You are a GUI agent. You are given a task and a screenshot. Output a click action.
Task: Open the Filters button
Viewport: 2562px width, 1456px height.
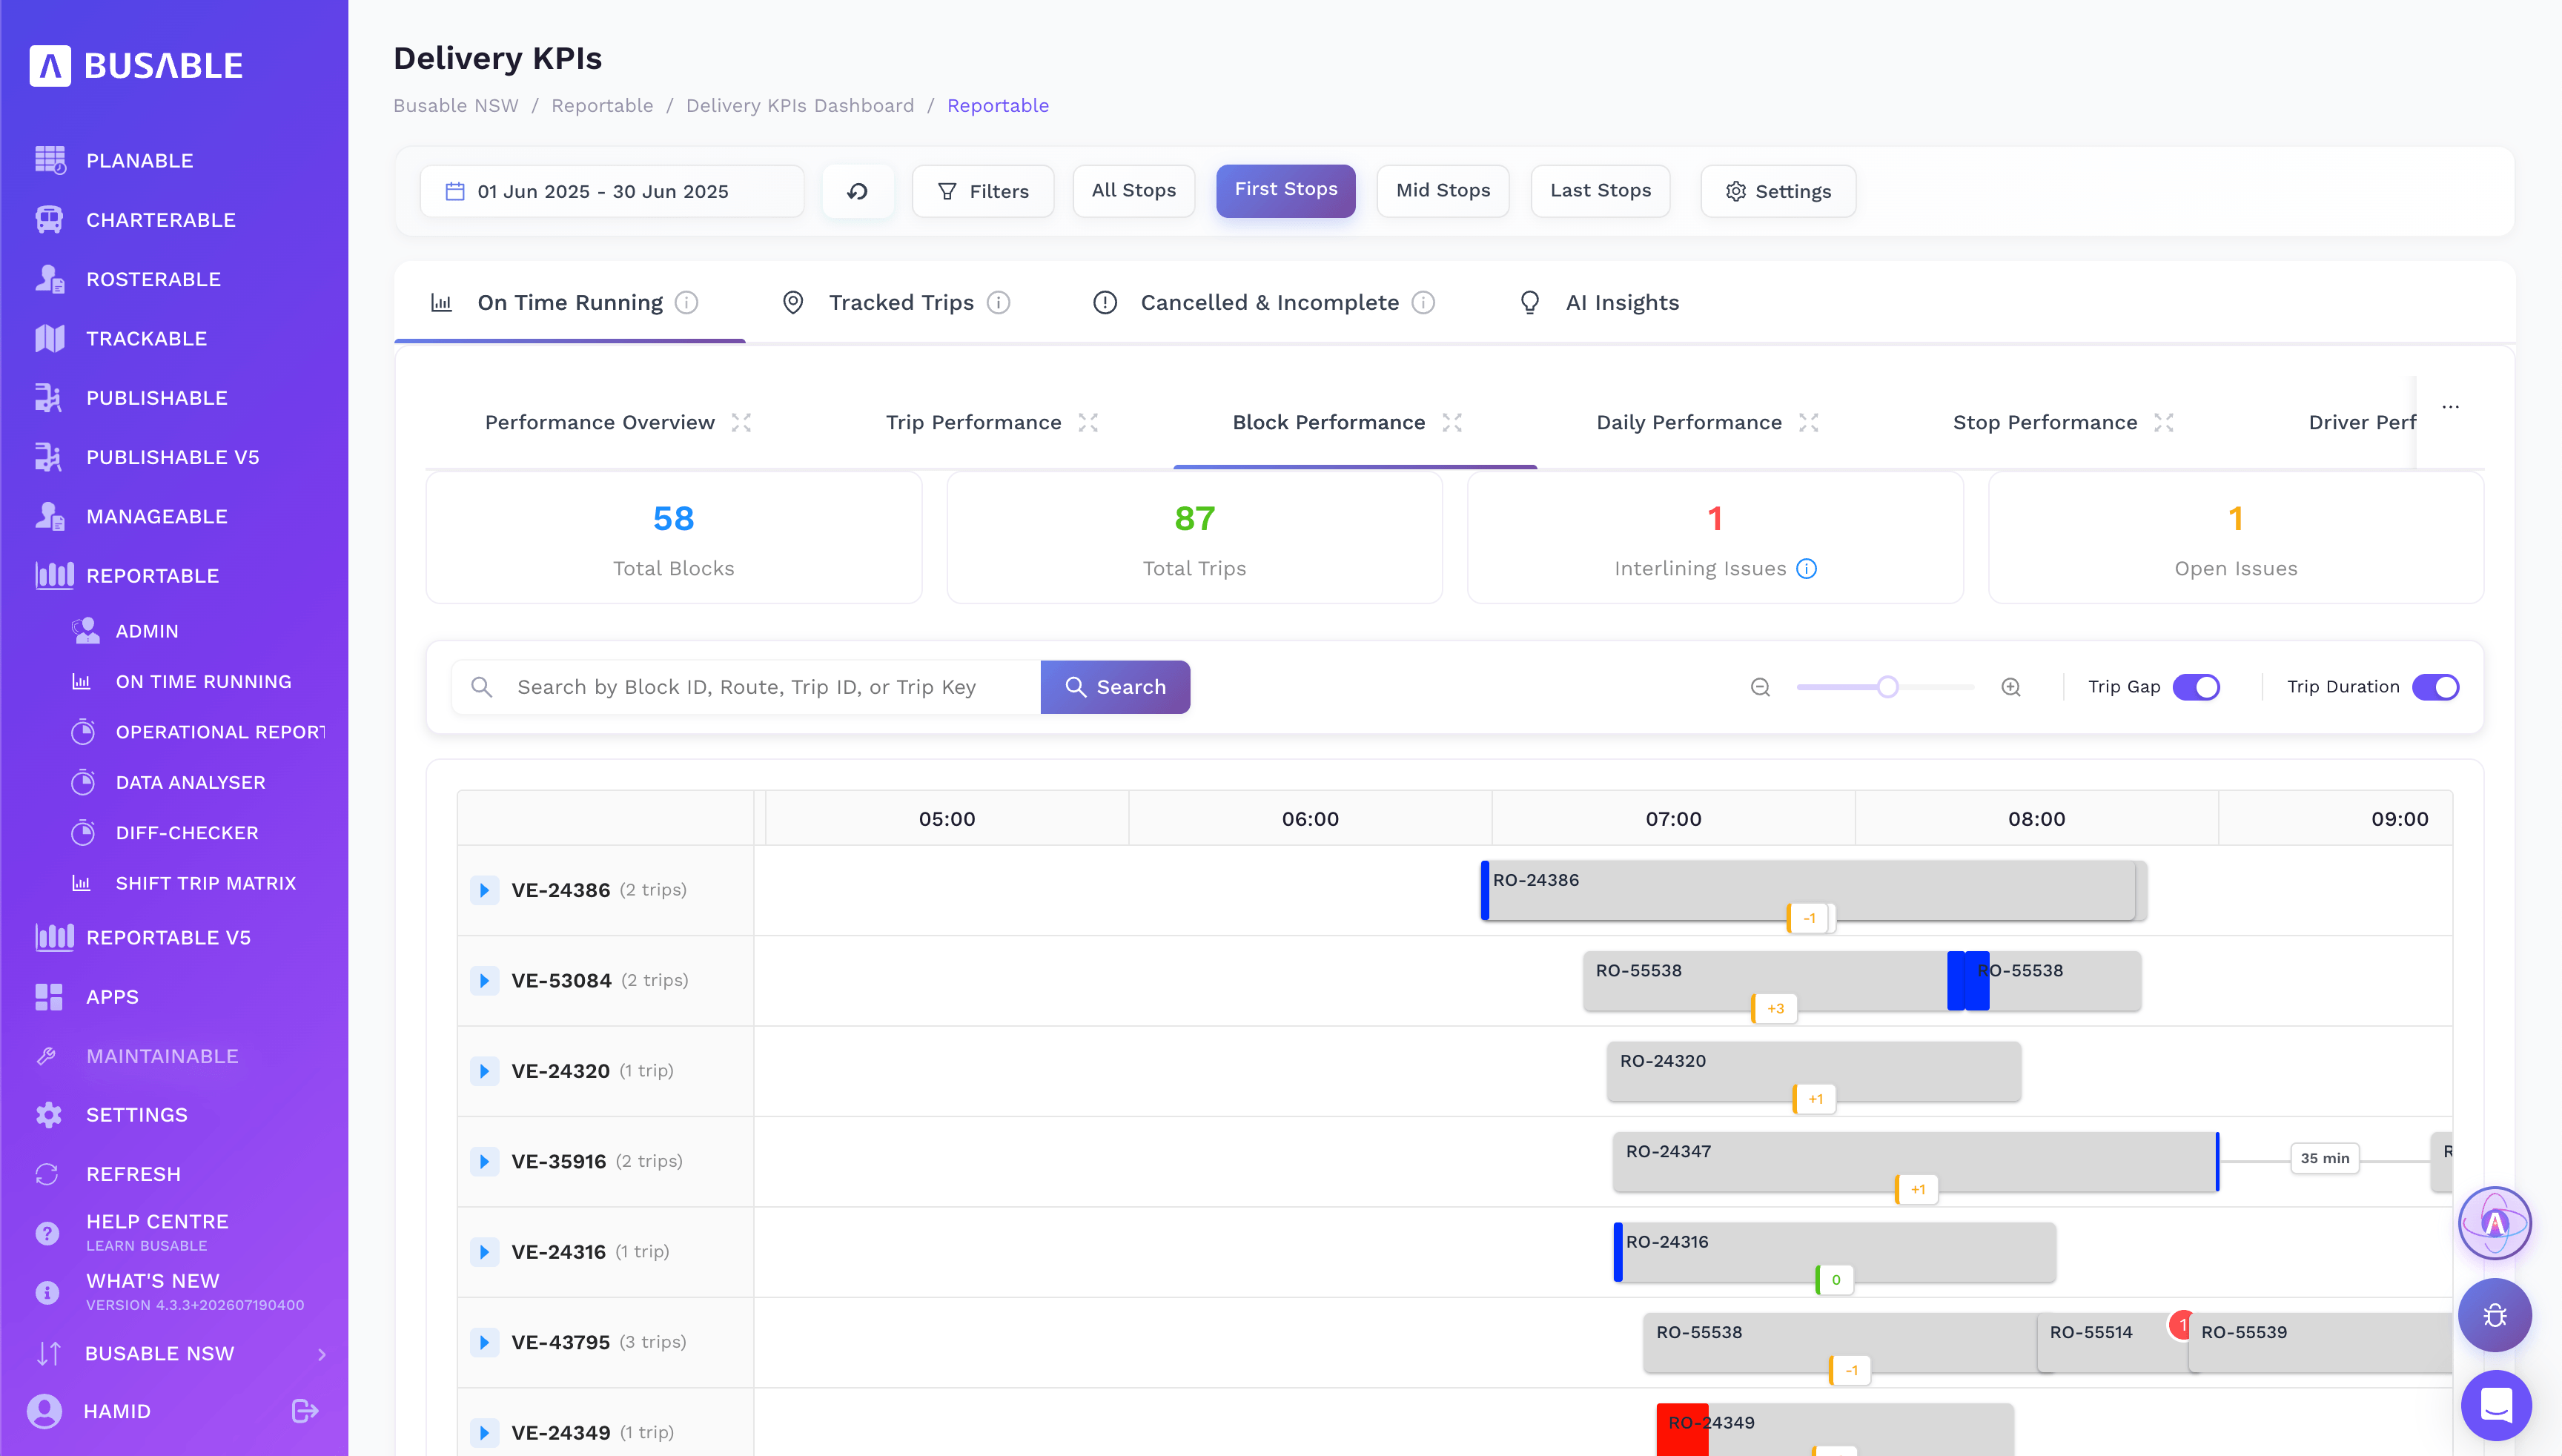pyautogui.click(x=983, y=191)
